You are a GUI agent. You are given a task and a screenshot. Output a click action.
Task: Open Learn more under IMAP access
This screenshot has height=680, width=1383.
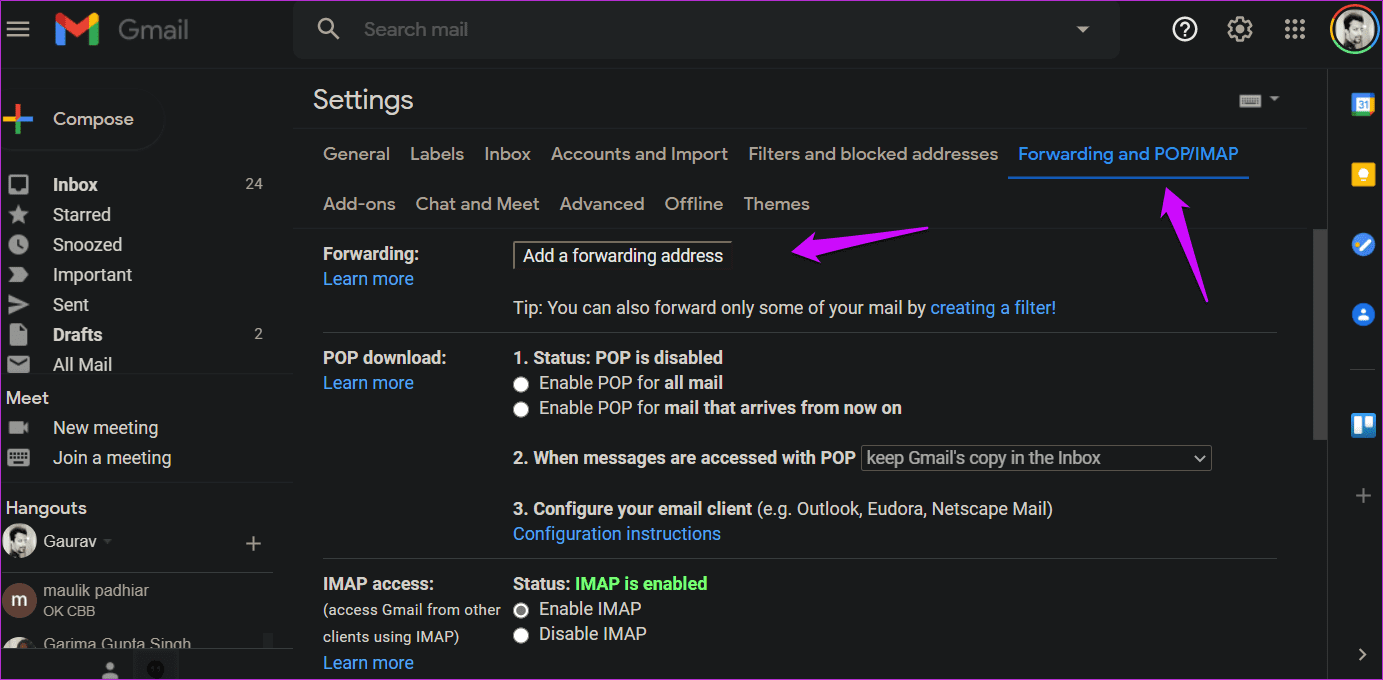(368, 663)
